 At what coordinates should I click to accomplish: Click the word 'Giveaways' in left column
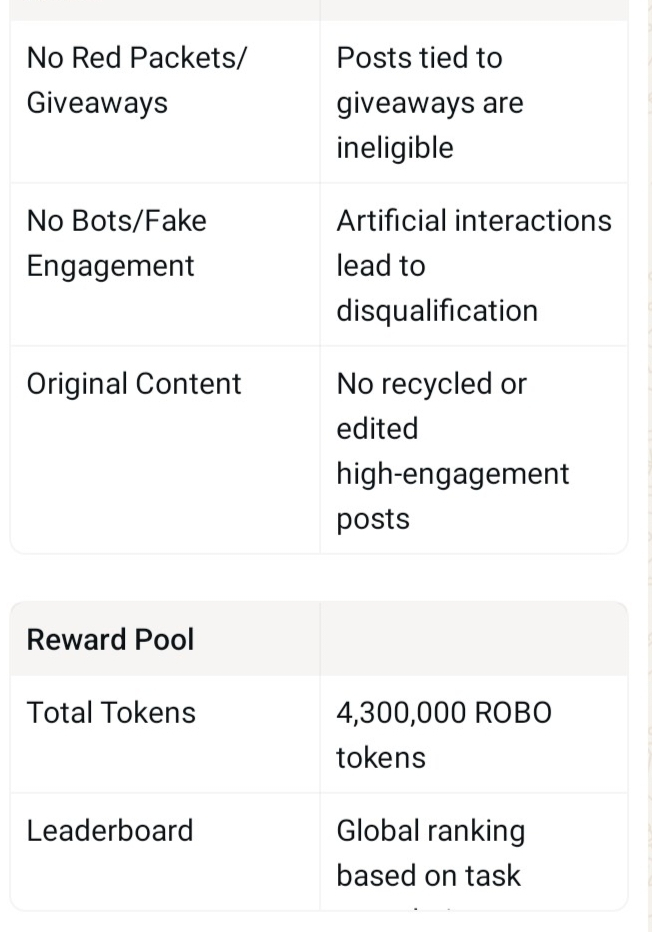point(97,103)
